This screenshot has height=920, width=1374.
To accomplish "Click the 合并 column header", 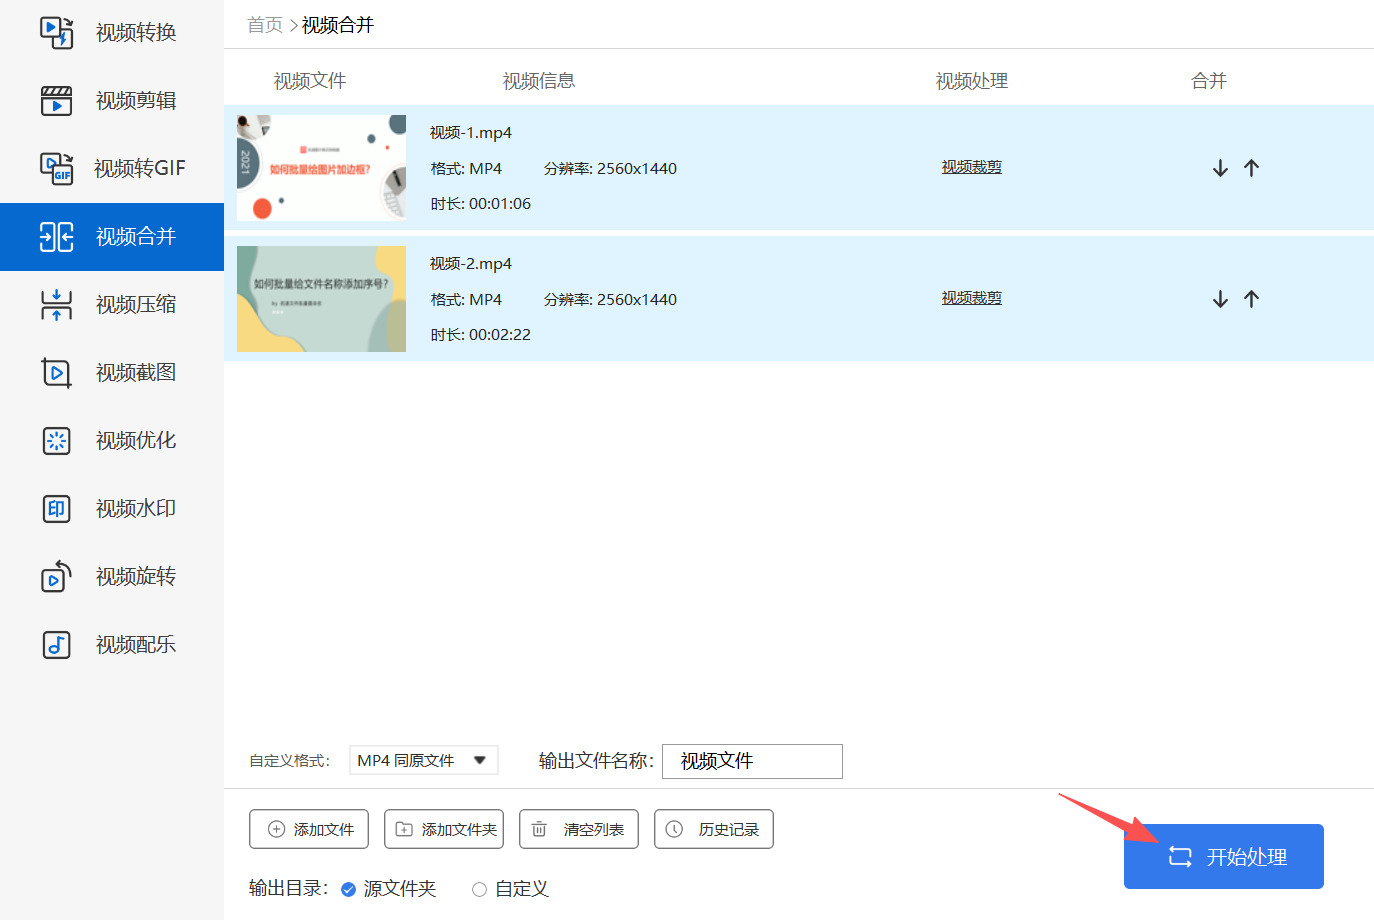I will pyautogui.click(x=1209, y=81).
